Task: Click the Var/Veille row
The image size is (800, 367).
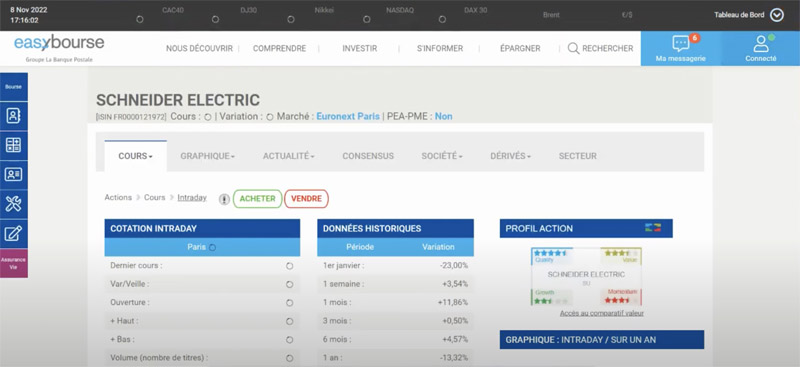Action: pyautogui.click(x=202, y=284)
